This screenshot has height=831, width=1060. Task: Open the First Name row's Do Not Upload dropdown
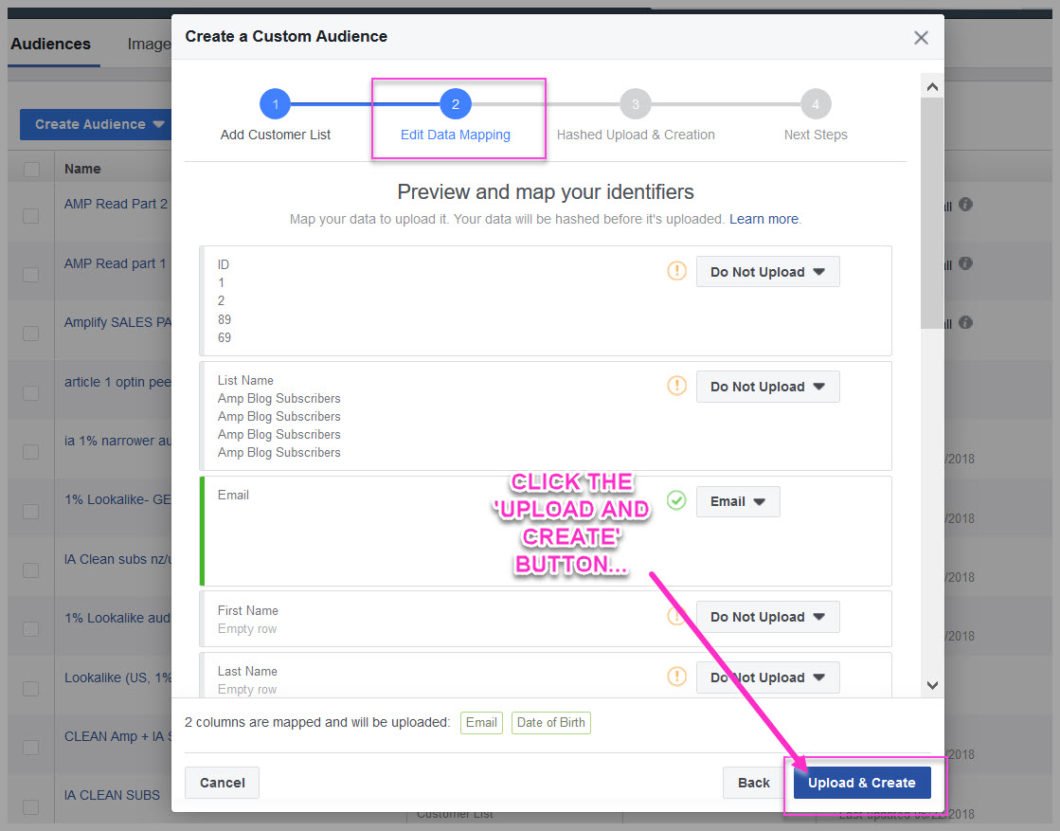(x=768, y=617)
